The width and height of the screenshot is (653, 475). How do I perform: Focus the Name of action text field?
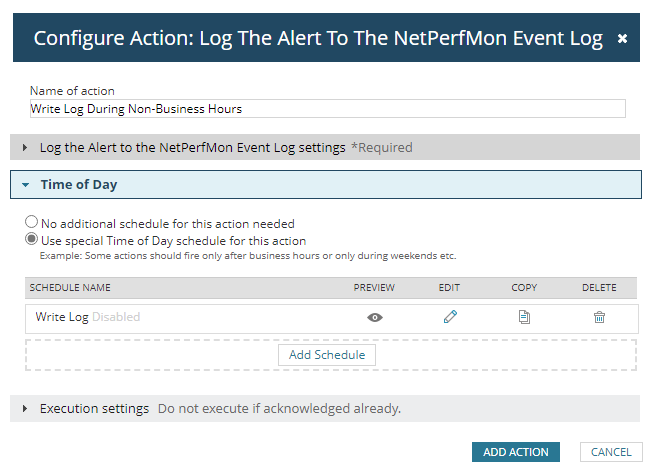327,109
